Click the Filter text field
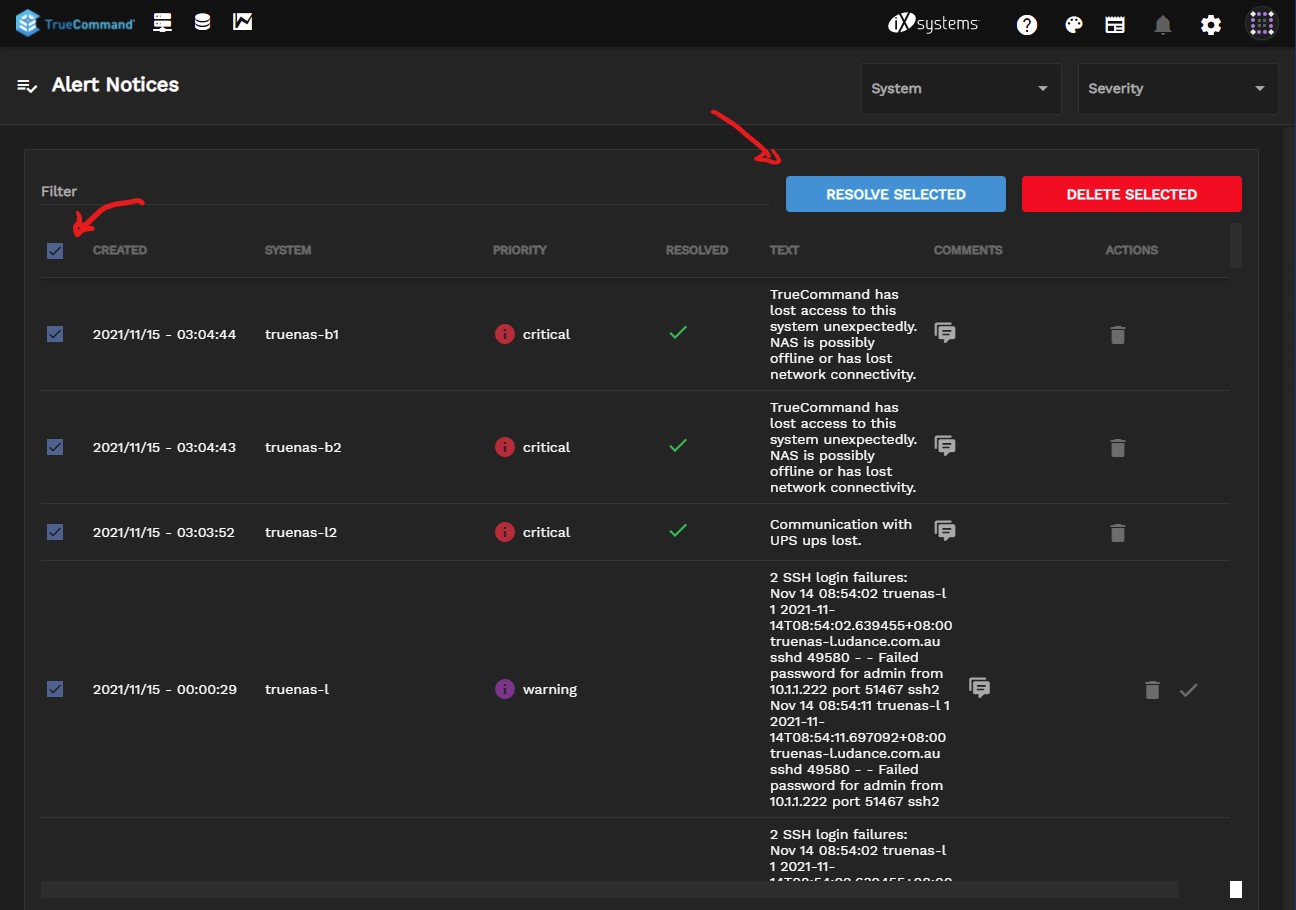The image size is (1296, 910). click(x=405, y=191)
